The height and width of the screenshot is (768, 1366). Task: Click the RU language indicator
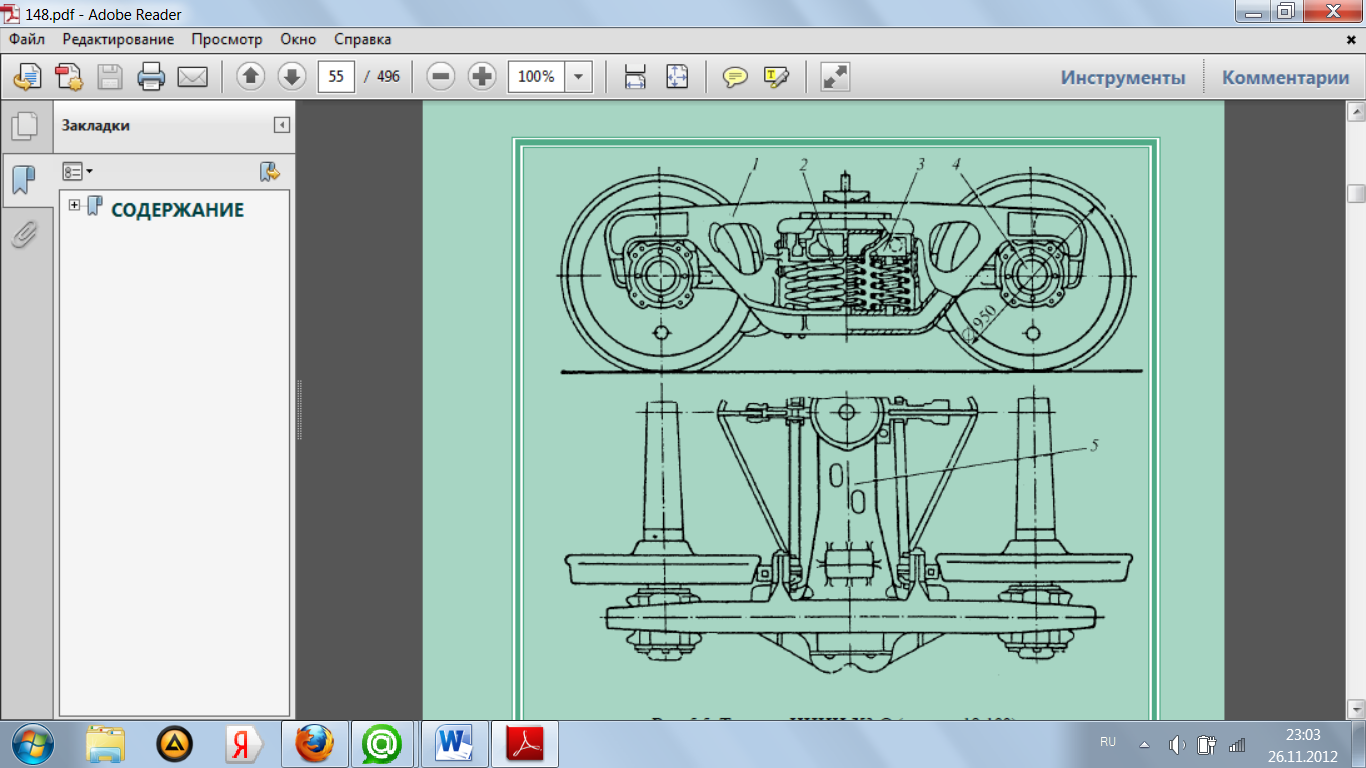tap(1108, 742)
